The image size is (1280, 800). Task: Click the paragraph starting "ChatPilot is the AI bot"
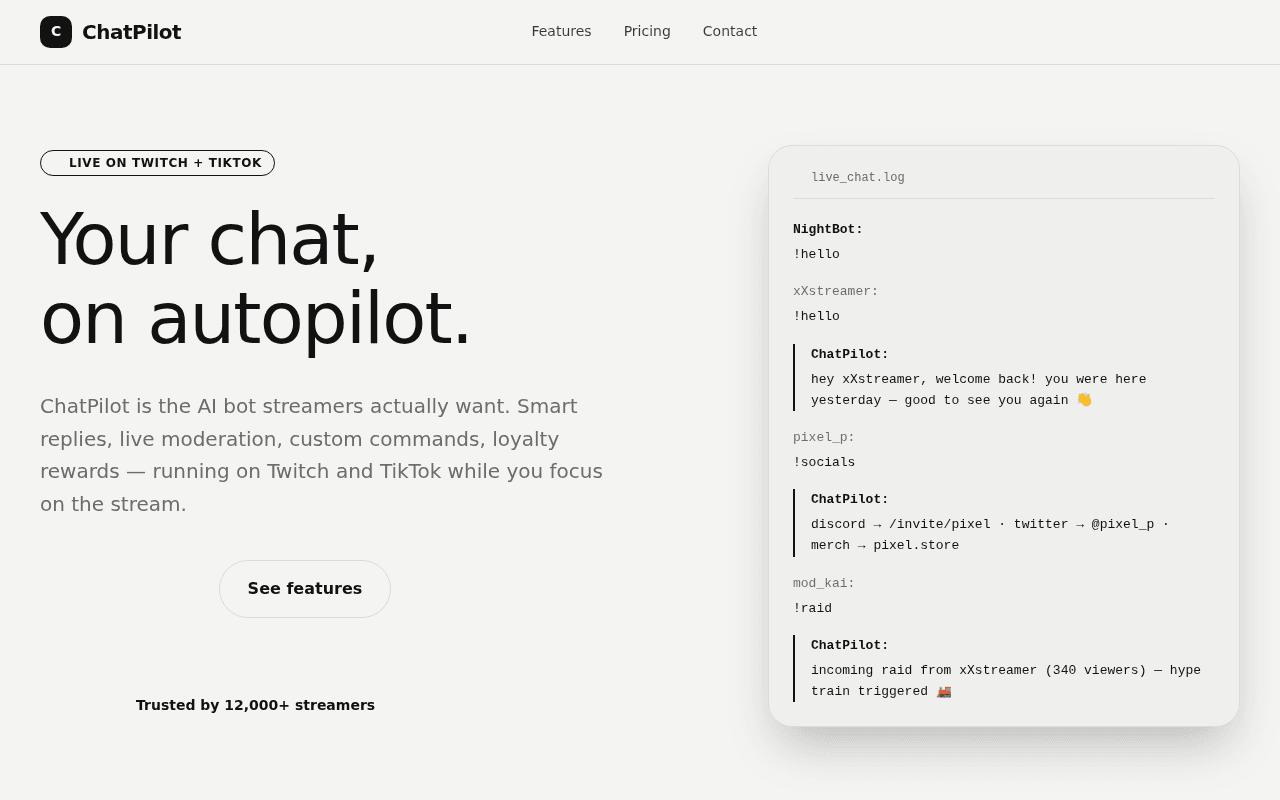click(x=322, y=455)
